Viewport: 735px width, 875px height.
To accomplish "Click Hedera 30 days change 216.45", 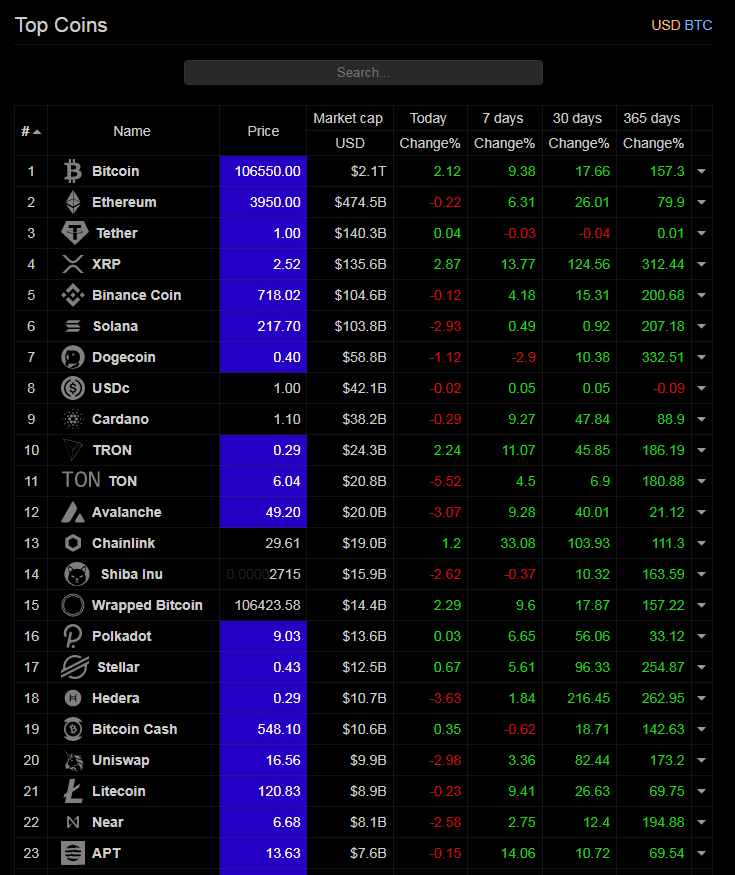I will [x=588, y=698].
